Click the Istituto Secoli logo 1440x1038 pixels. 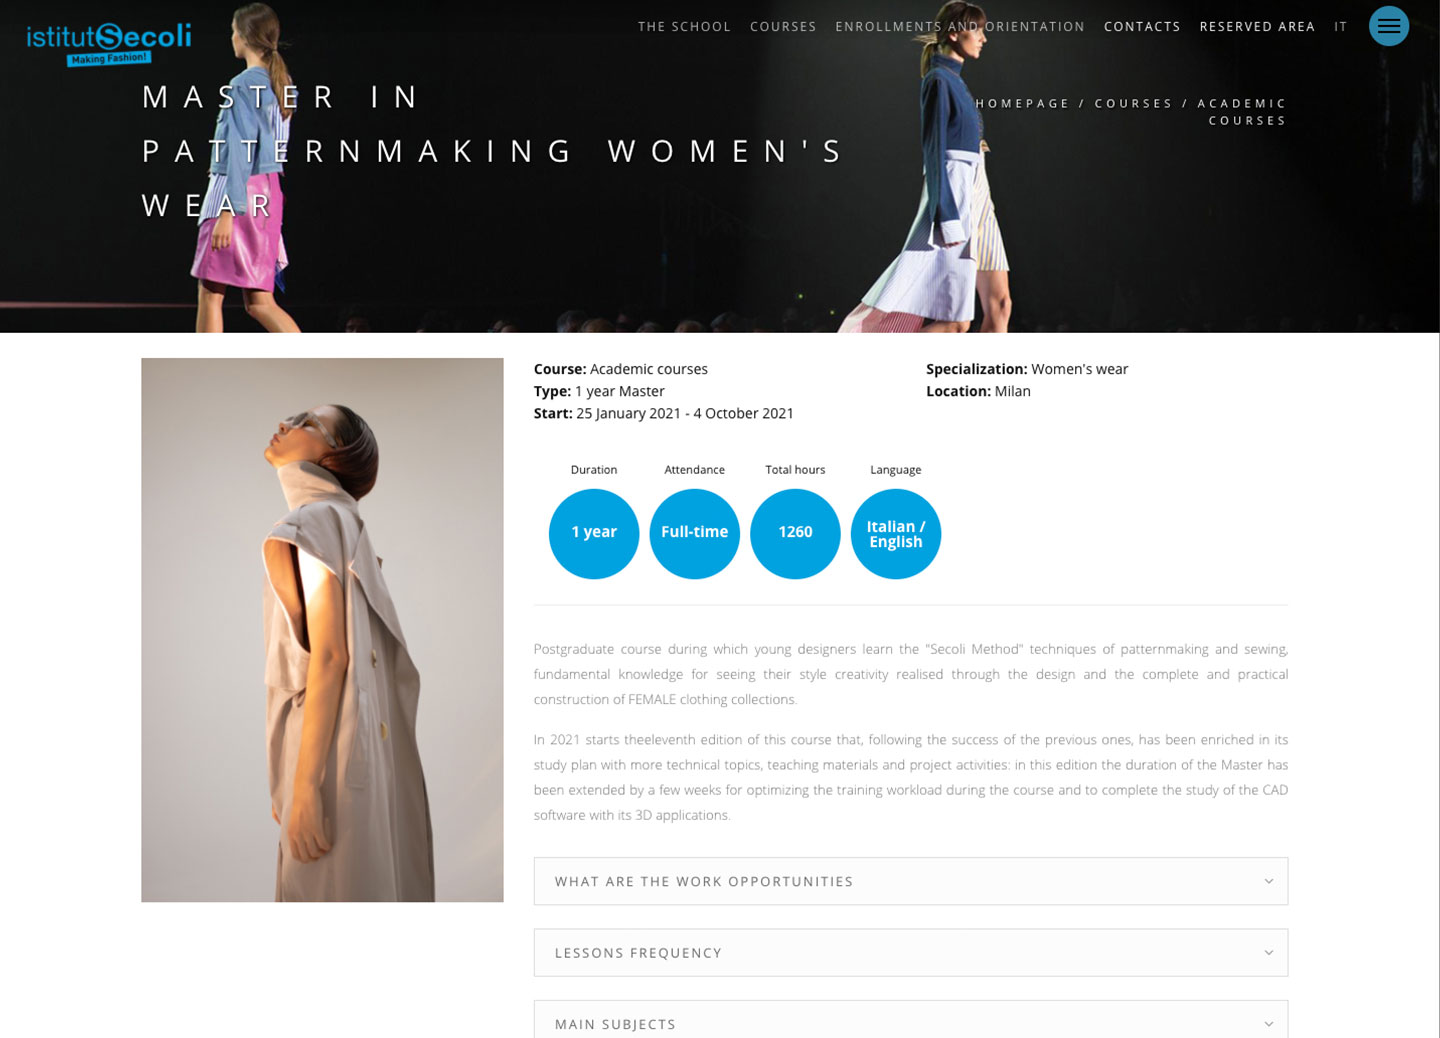click(x=109, y=43)
